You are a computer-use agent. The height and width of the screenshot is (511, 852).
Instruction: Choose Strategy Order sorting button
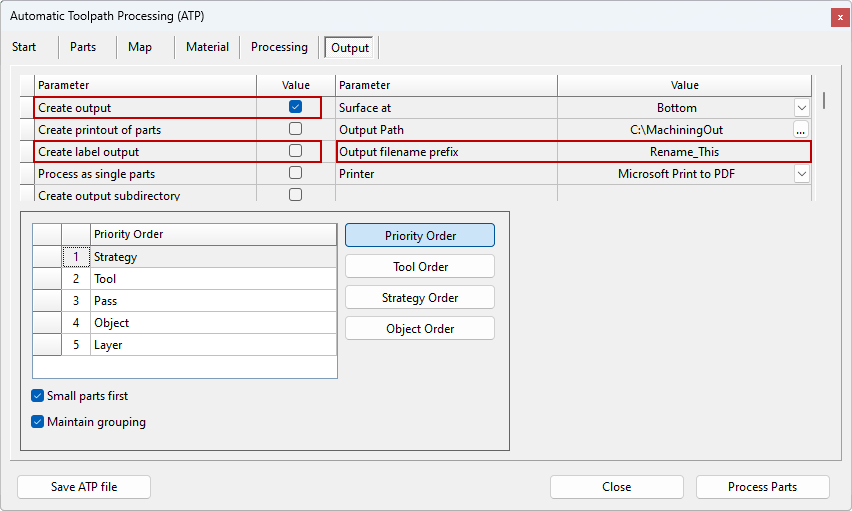(420, 298)
